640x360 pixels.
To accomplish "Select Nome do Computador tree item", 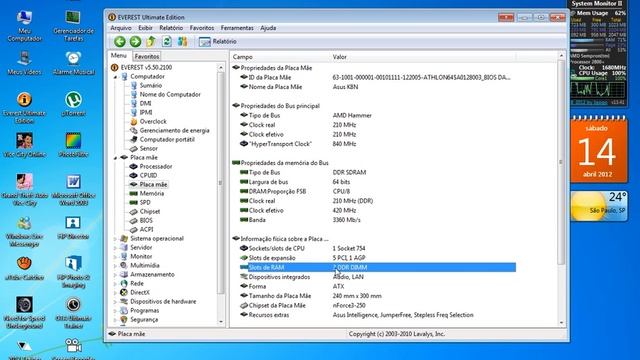I will point(170,94).
